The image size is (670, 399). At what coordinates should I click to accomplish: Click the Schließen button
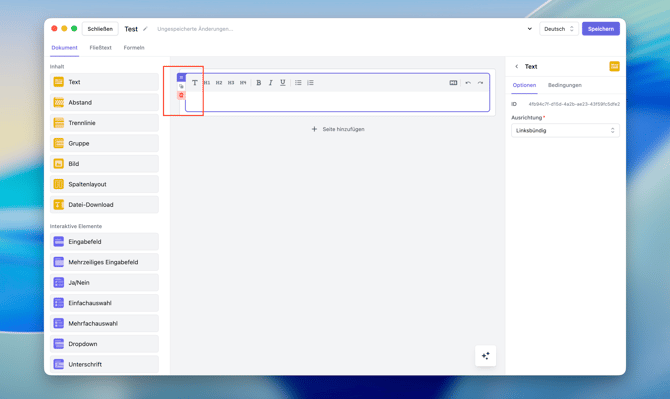[x=100, y=29]
